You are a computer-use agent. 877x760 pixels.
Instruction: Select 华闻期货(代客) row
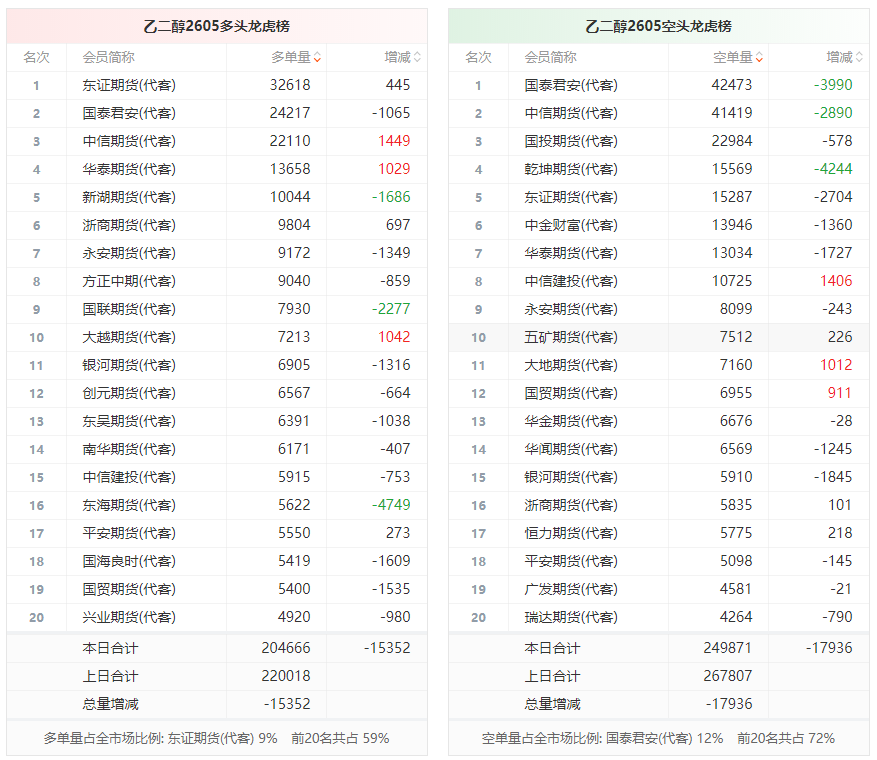coord(659,449)
